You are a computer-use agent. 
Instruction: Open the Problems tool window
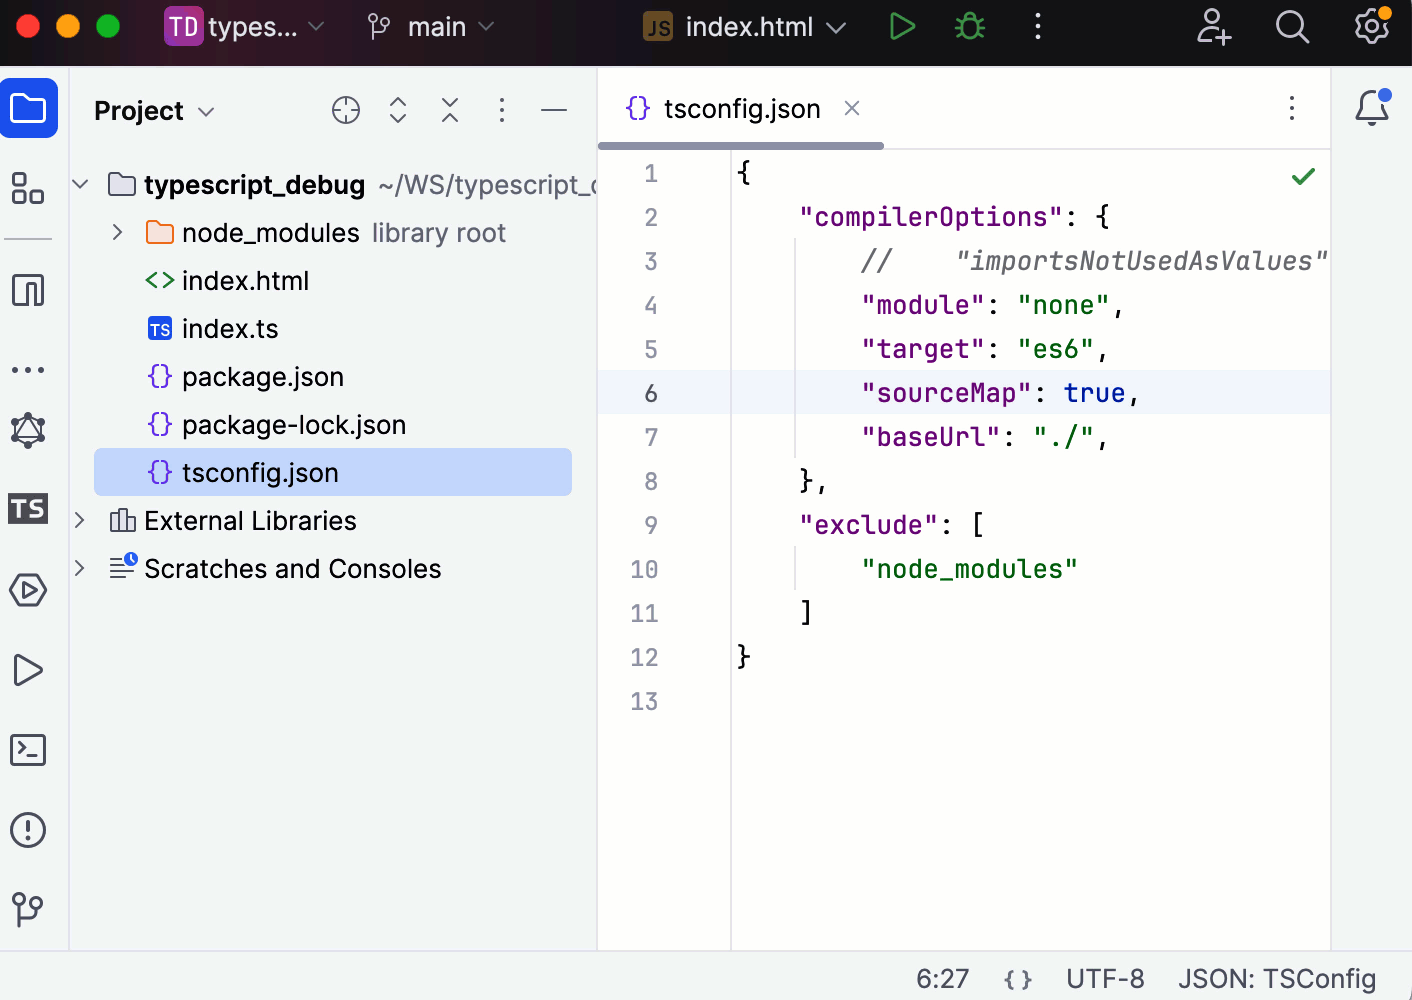pos(28,830)
